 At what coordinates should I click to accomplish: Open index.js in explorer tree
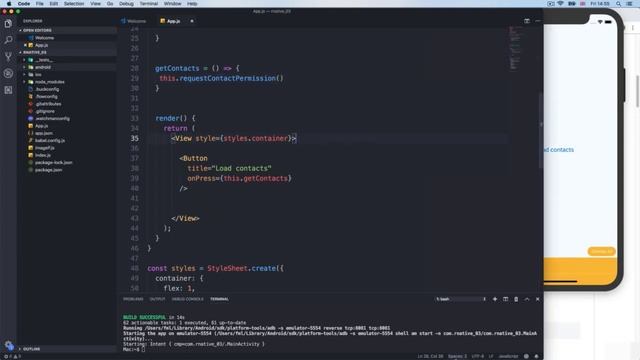coord(43,155)
